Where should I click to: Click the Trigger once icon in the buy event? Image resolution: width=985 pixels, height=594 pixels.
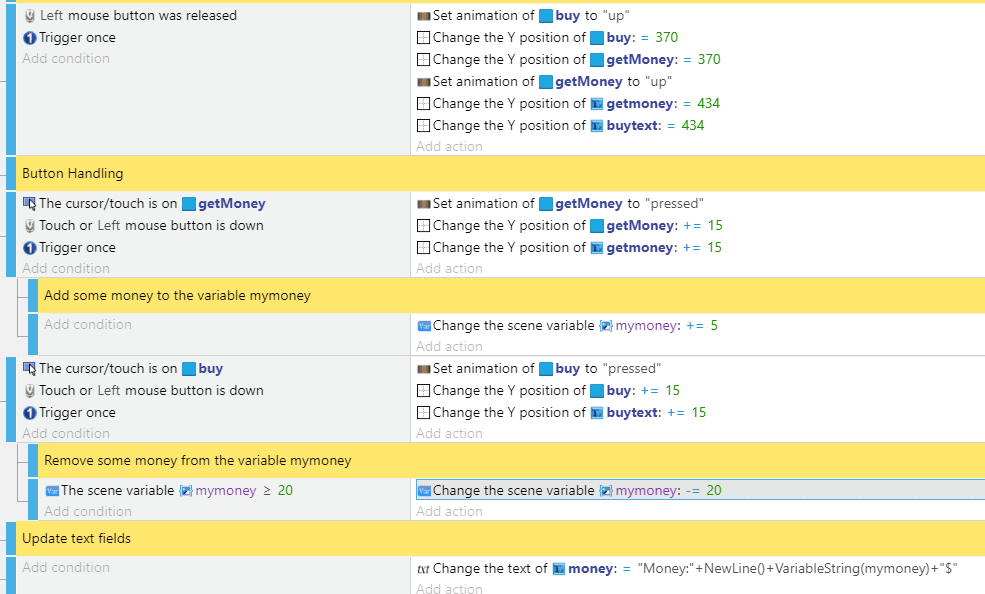(x=29, y=412)
